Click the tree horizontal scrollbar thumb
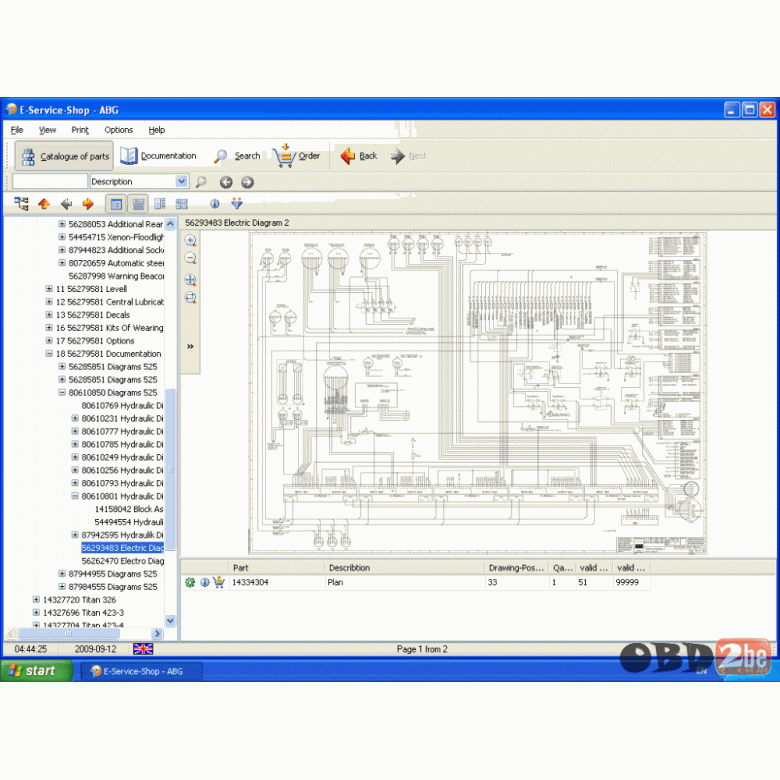The width and height of the screenshot is (780, 780). coord(69,633)
